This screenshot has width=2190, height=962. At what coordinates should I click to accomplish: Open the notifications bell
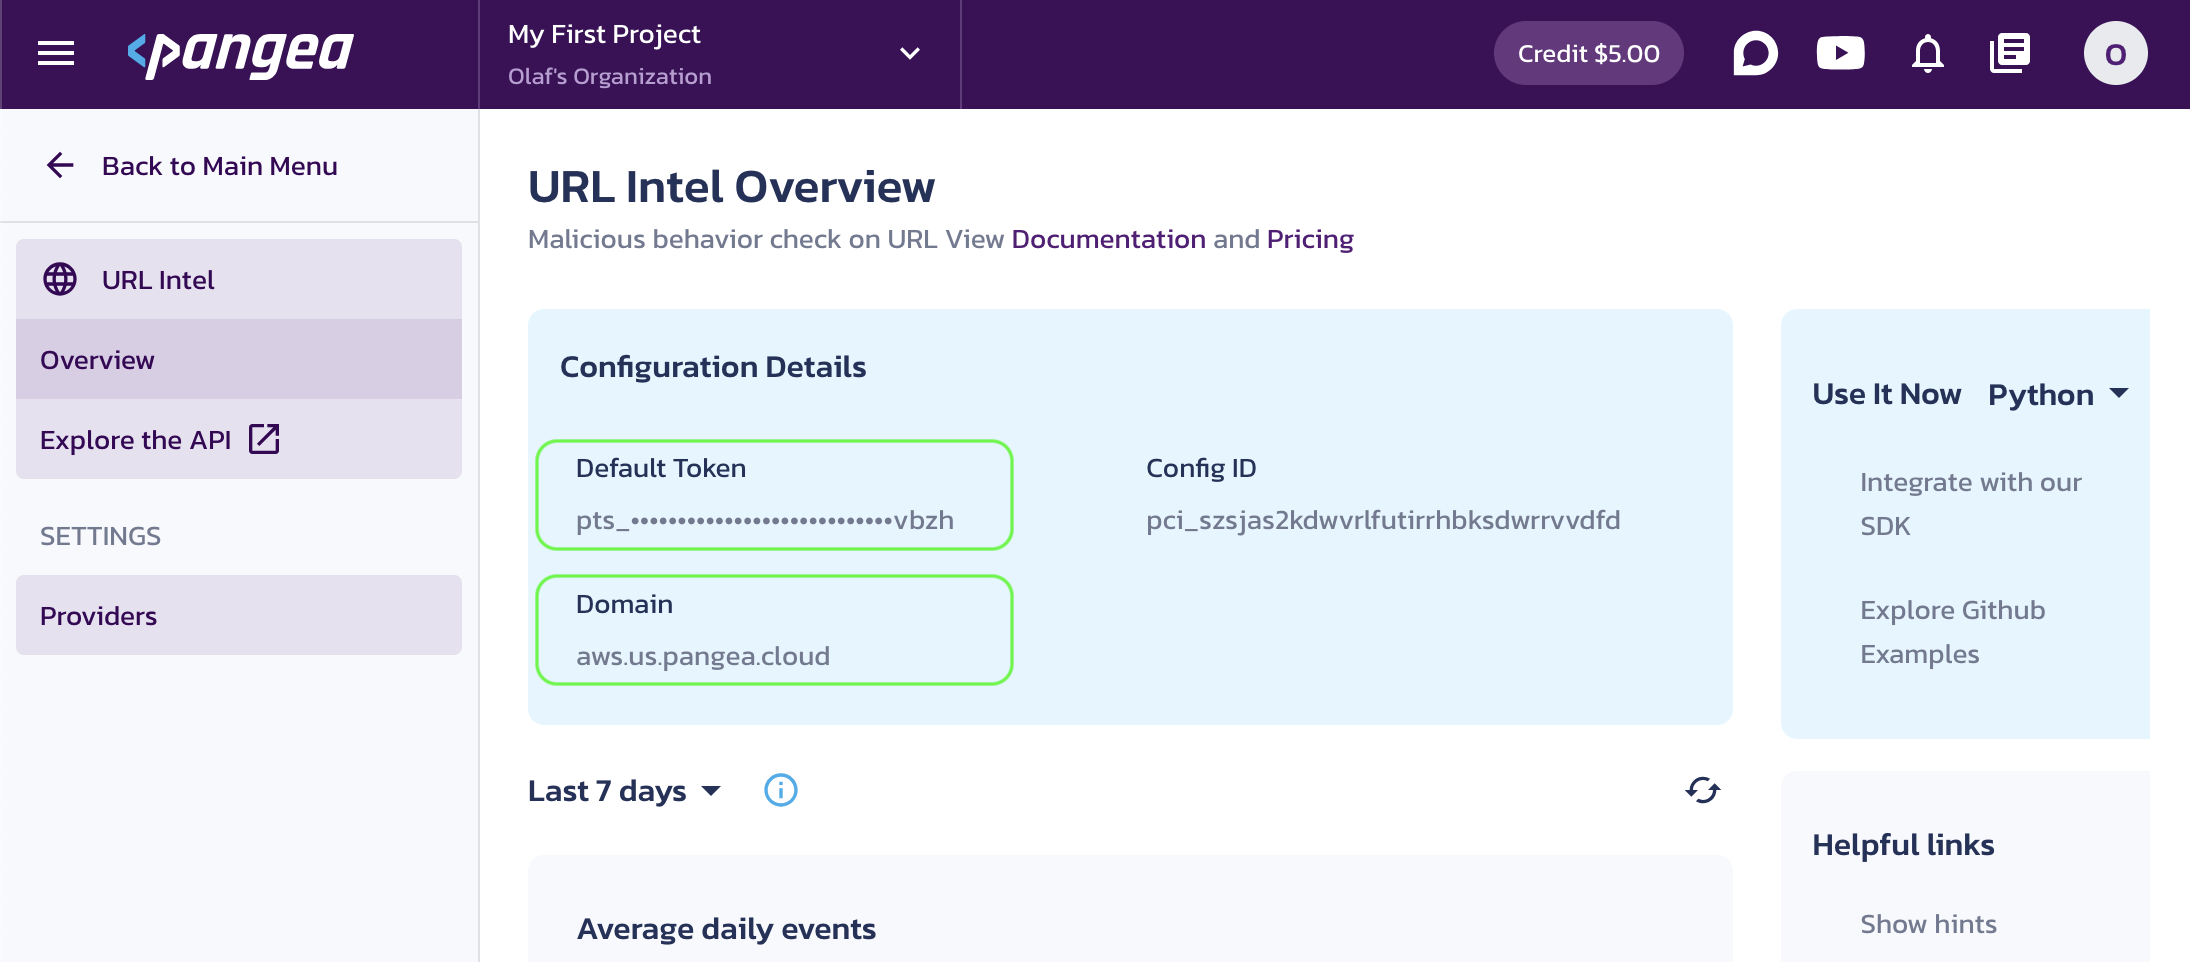pos(1927,53)
